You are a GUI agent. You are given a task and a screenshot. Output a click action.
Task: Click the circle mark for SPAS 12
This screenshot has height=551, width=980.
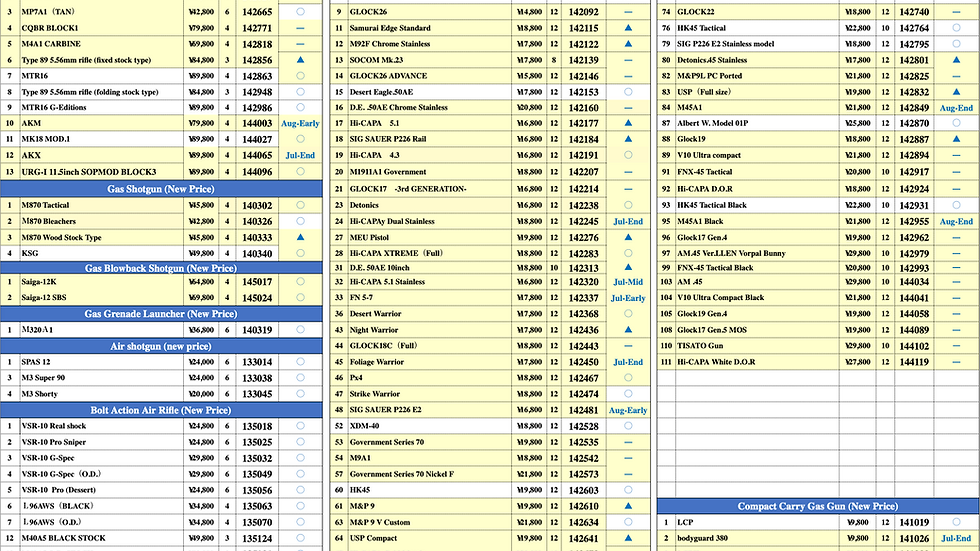pos(300,362)
